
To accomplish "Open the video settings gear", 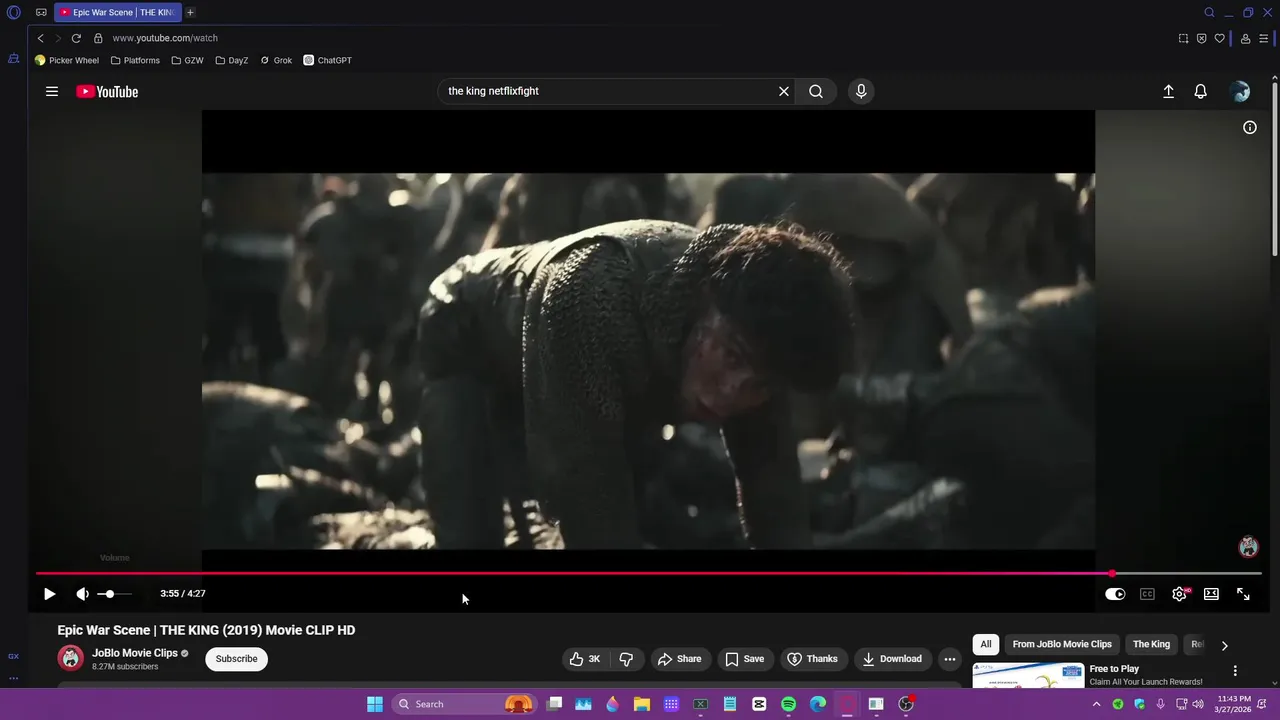I will (x=1180, y=594).
